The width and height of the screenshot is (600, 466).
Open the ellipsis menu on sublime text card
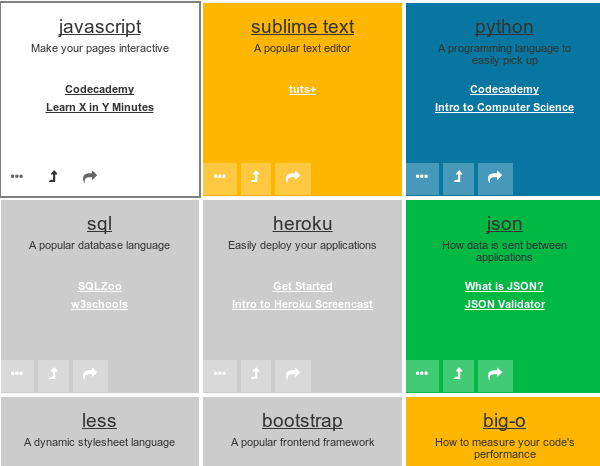point(220,176)
